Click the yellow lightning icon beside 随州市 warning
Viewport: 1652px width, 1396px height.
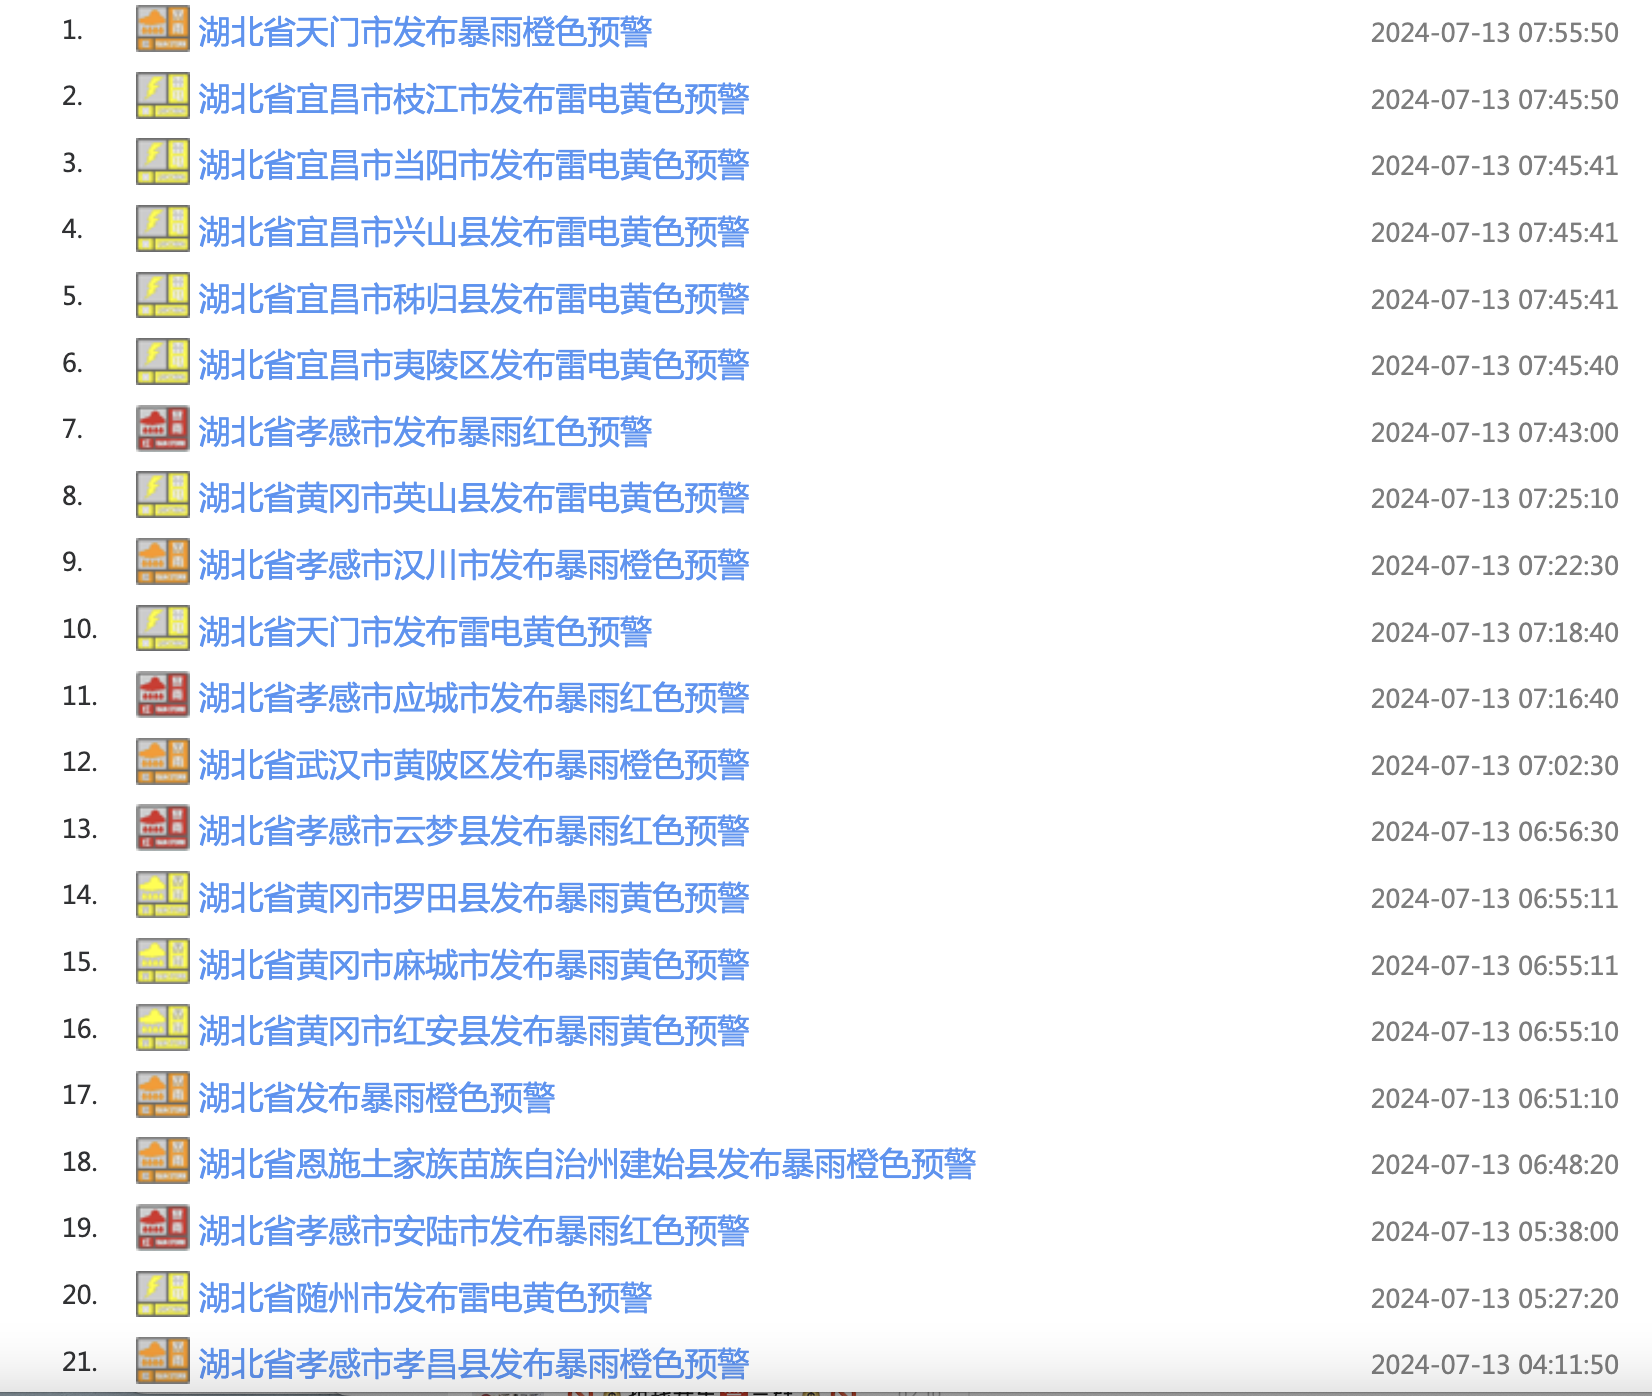pyautogui.click(x=162, y=1296)
